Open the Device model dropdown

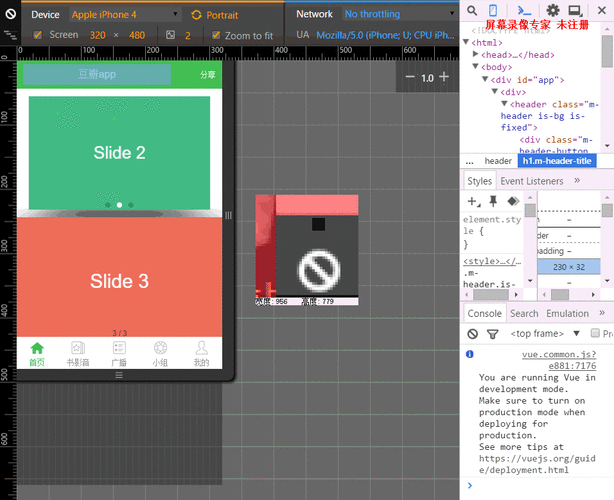125,15
